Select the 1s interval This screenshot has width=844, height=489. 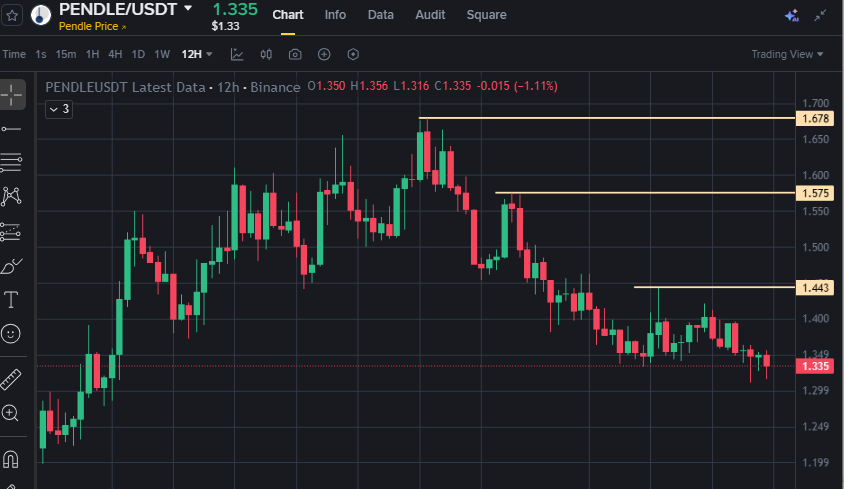[41, 54]
